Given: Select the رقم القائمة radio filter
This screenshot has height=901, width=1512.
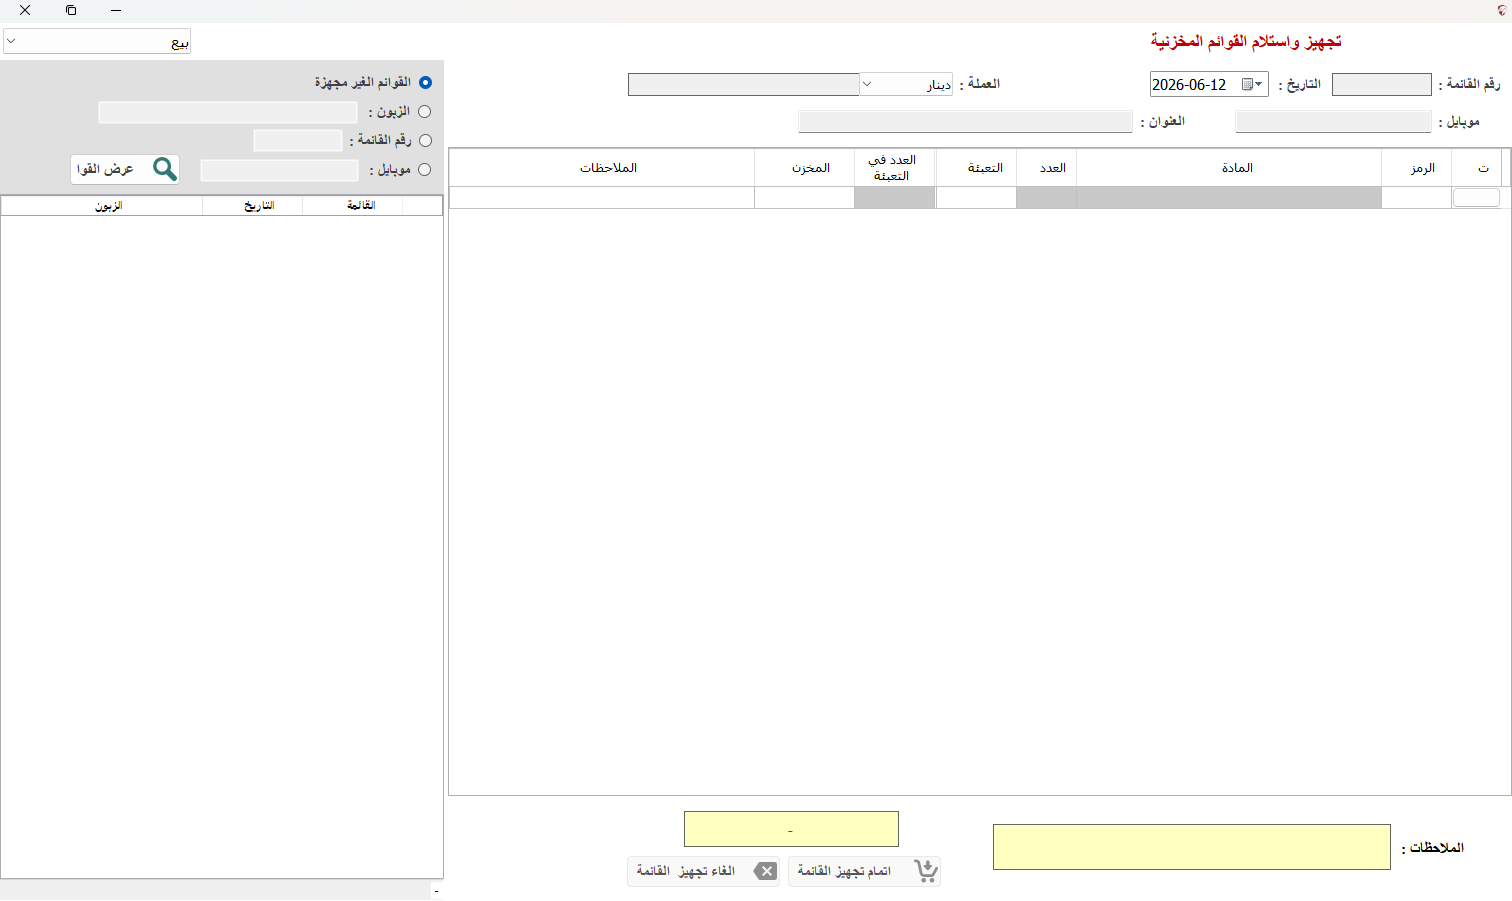Looking at the screenshot, I should click(425, 141).
